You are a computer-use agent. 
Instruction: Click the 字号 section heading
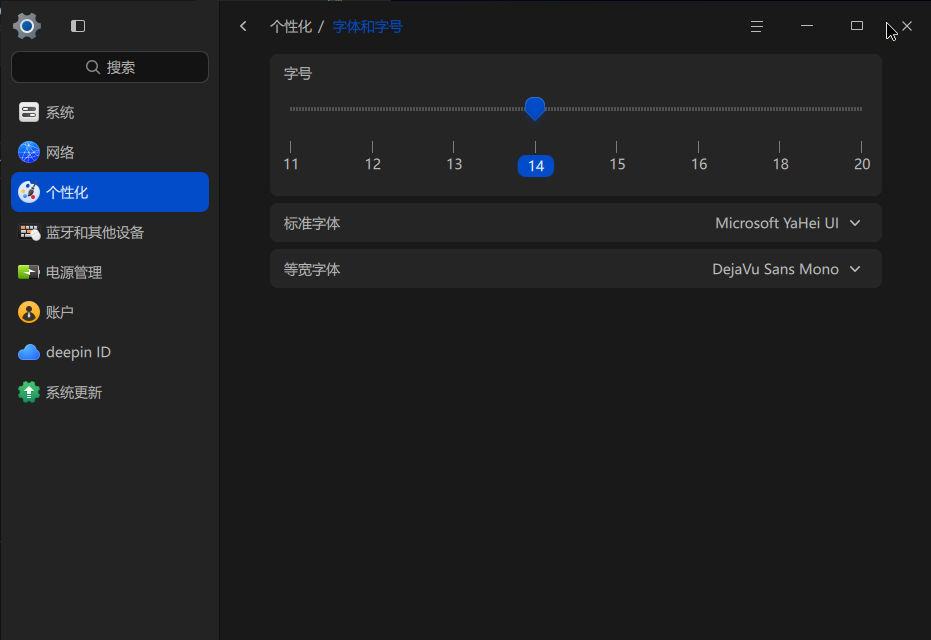coord(298,74)
